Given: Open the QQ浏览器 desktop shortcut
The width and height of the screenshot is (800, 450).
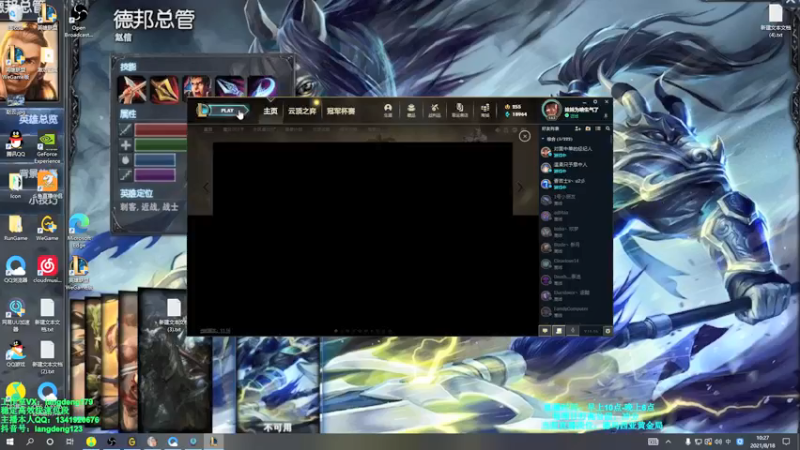Looking at the screenshot, I should pyautogui.click(x=15, y=269).
